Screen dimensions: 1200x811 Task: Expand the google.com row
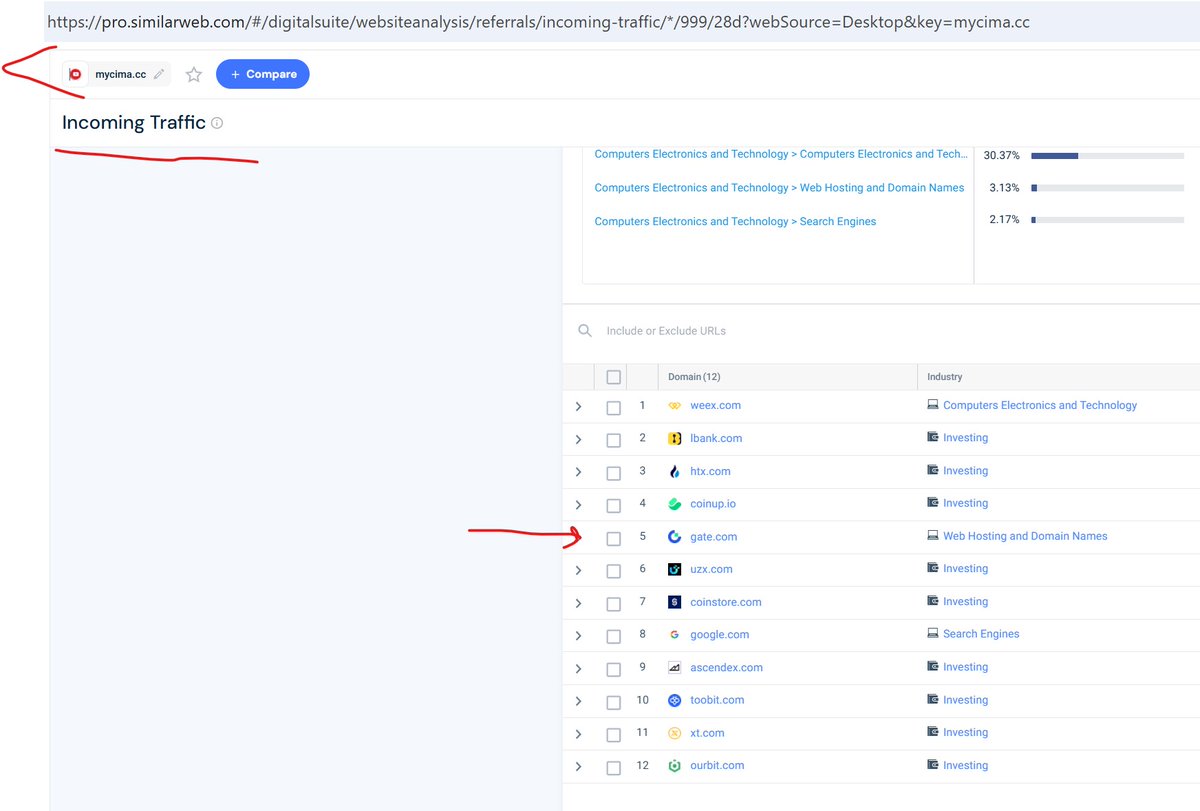point(578,636)
